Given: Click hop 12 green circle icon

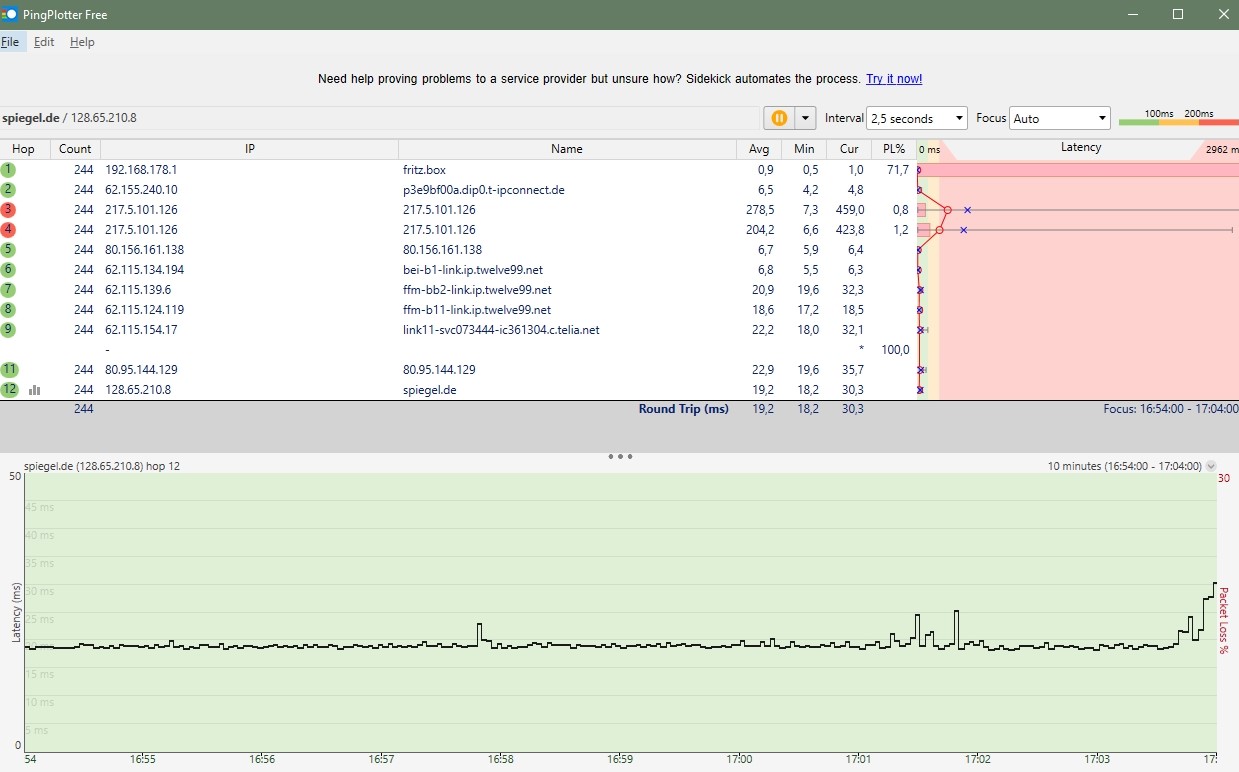Looking at the screenshot, I should [x=10, y=390].
